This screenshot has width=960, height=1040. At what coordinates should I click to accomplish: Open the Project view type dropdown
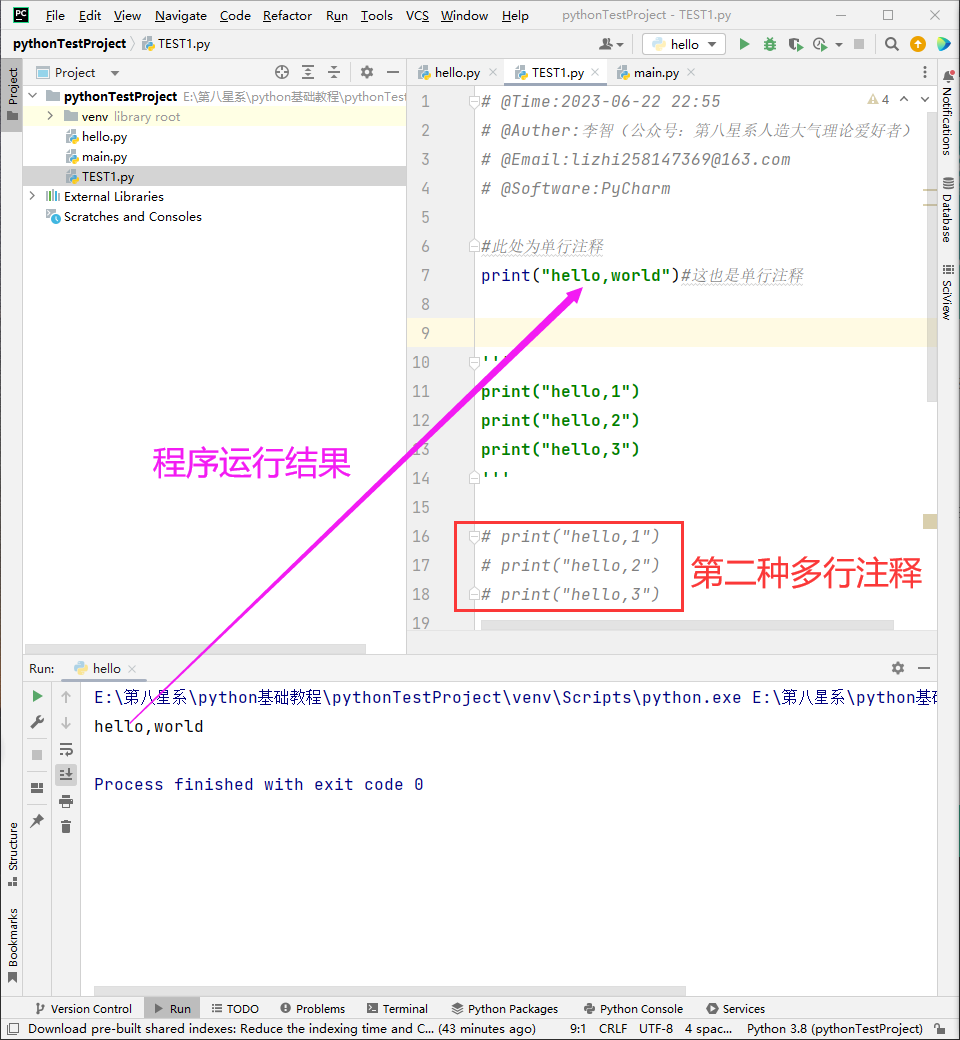(x=115, y=73)
